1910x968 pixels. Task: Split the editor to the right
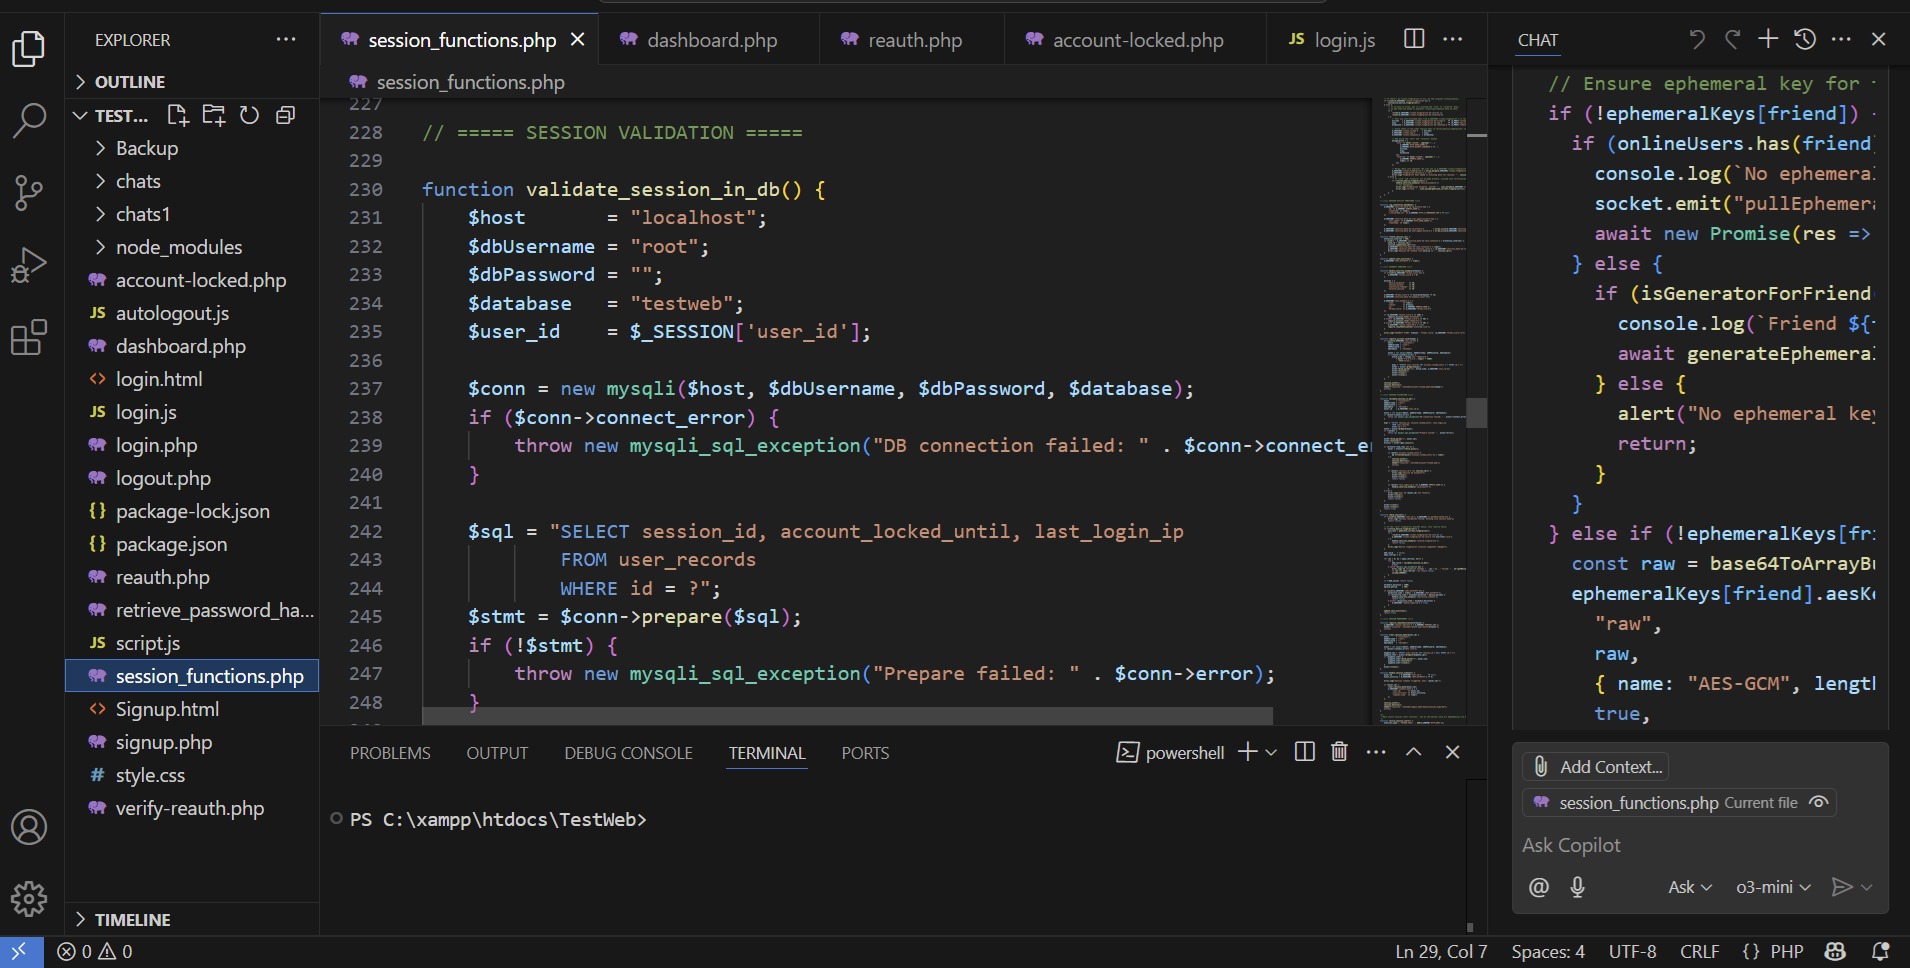(x=1414, y=39)
